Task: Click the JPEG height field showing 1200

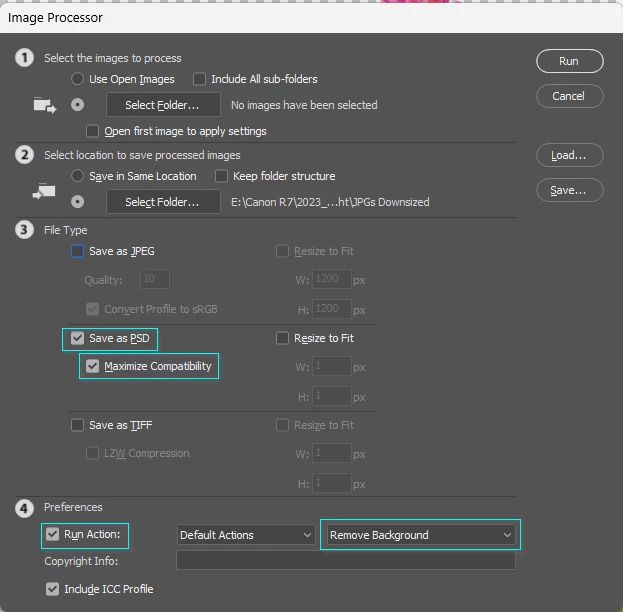Action: tap(332, 309)
